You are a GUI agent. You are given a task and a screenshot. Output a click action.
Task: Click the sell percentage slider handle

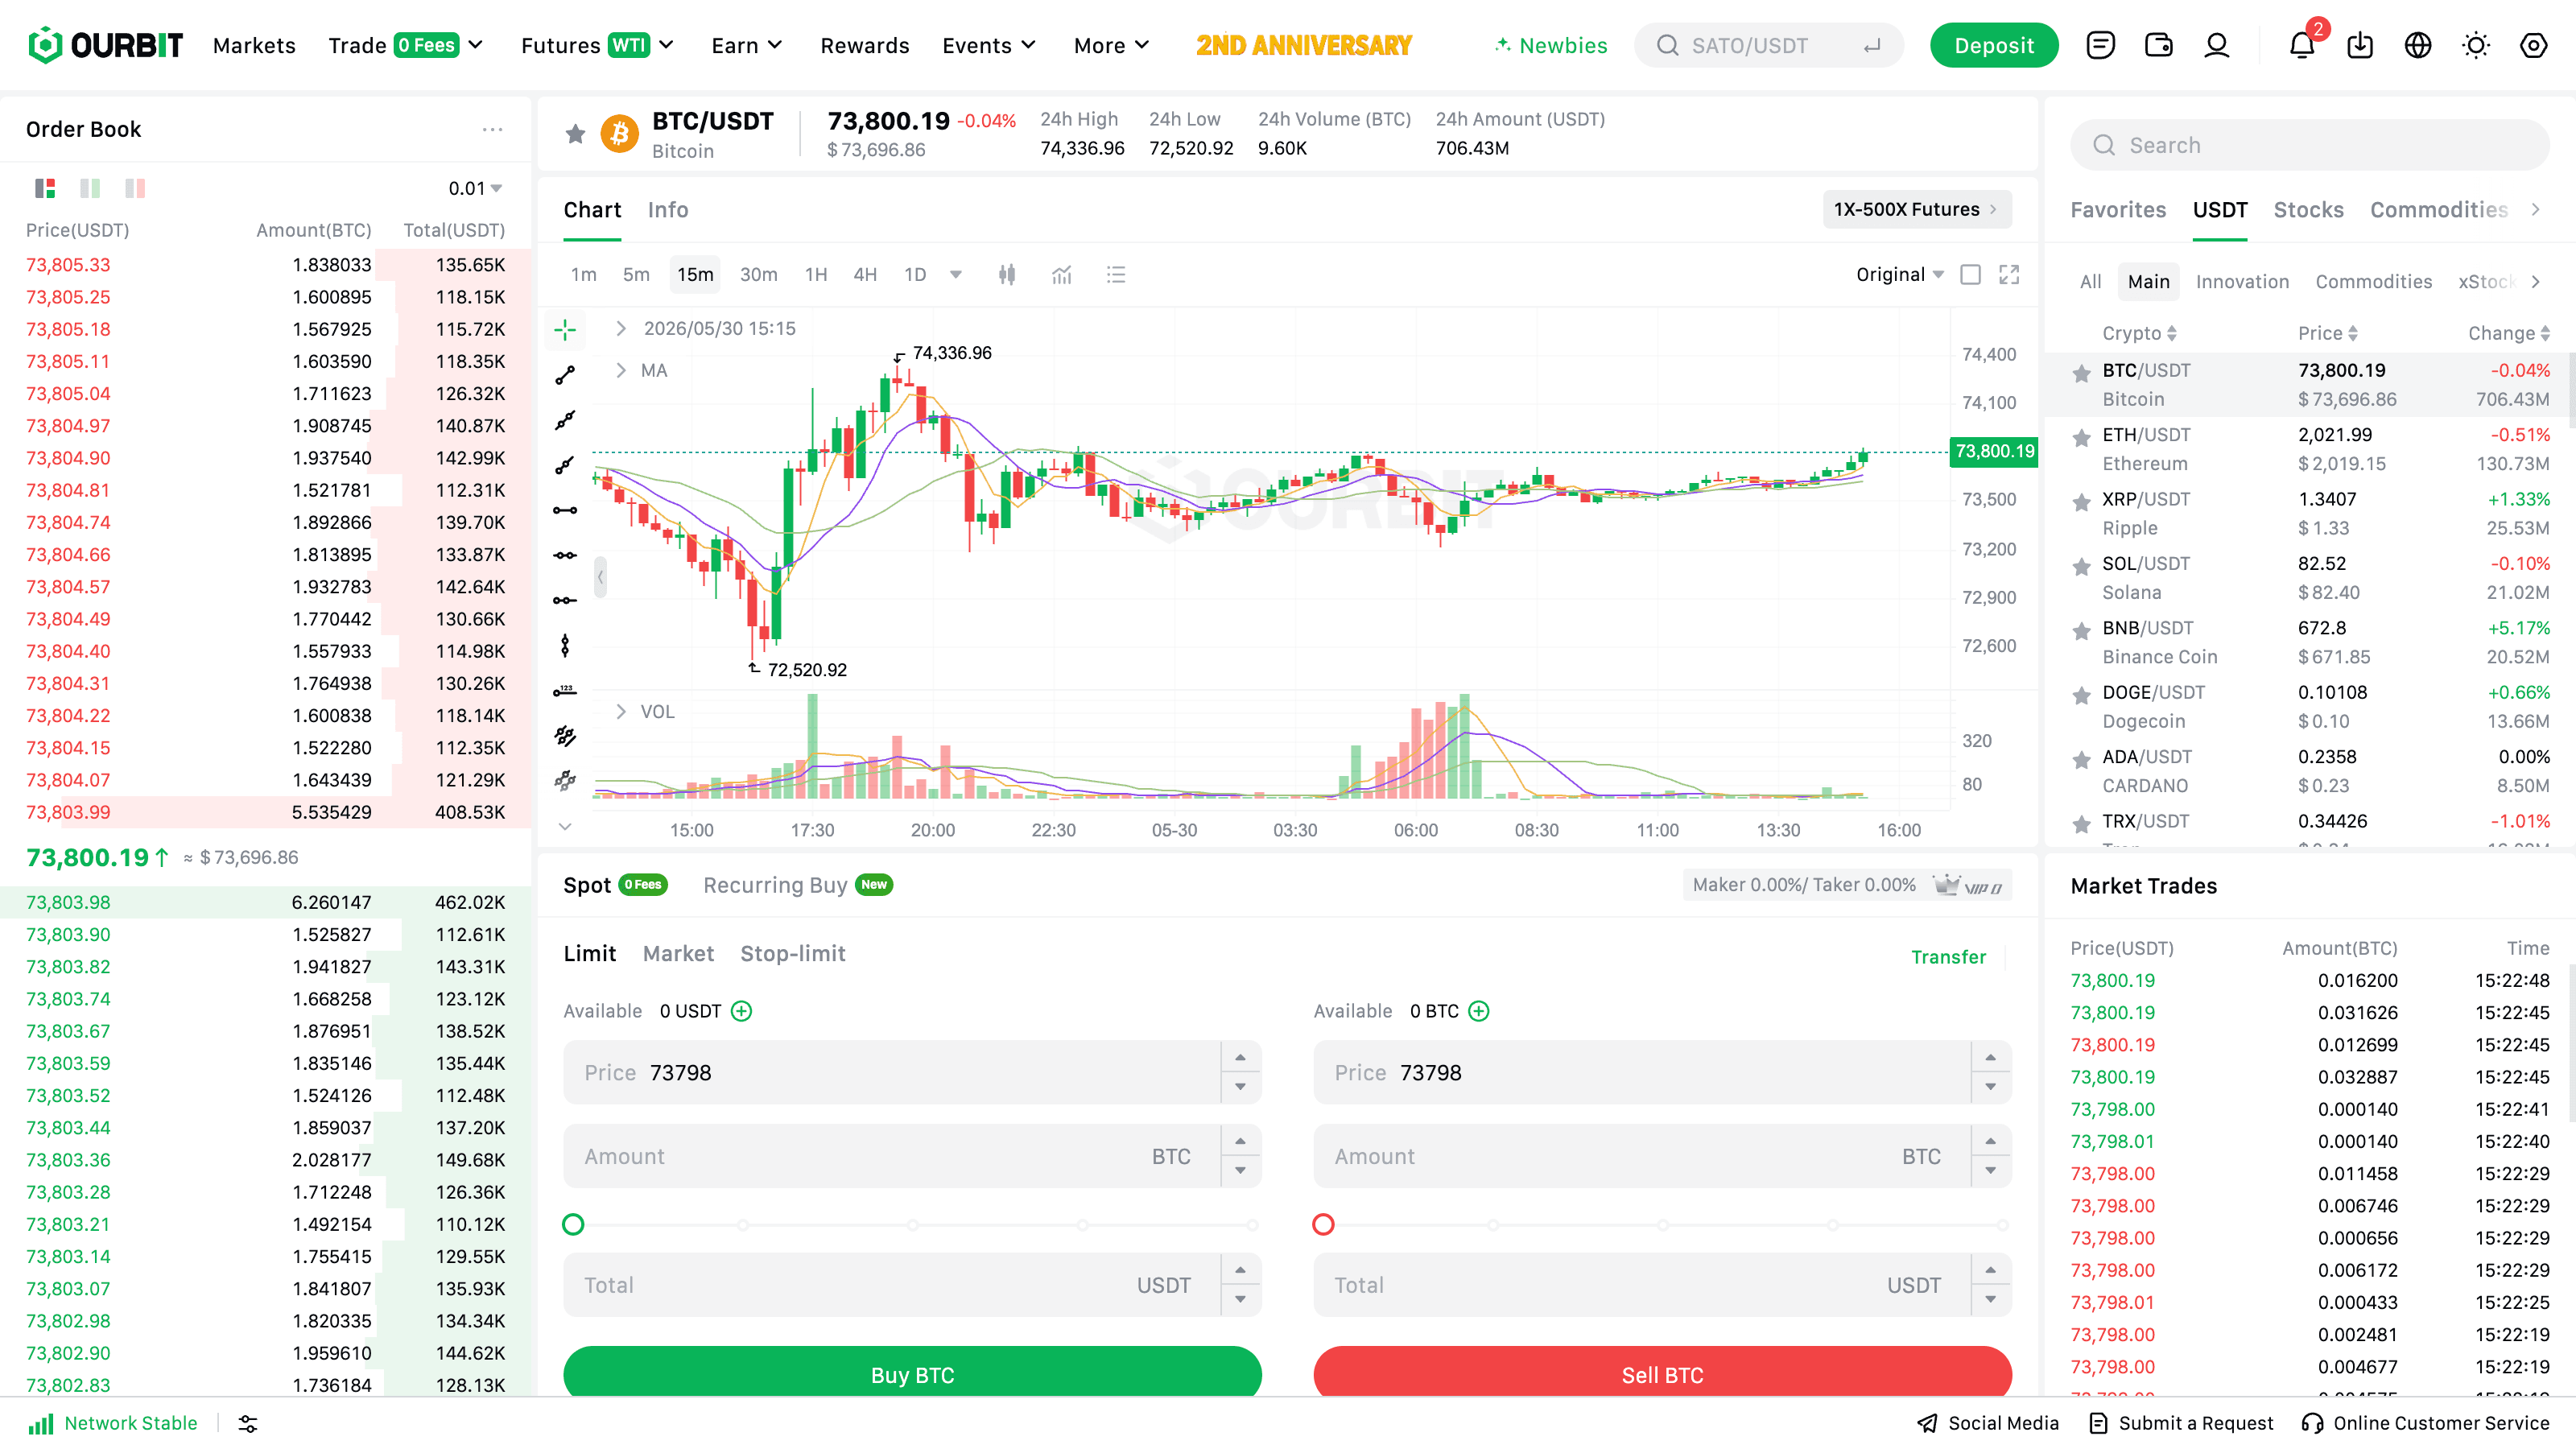tap(1323, 1224)
